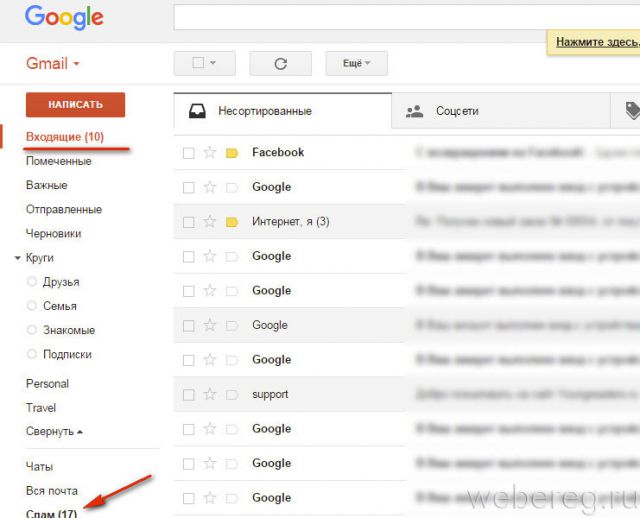Switch to the Несортированные tab
Screen dimensions: 640x518
click(282, 111)
